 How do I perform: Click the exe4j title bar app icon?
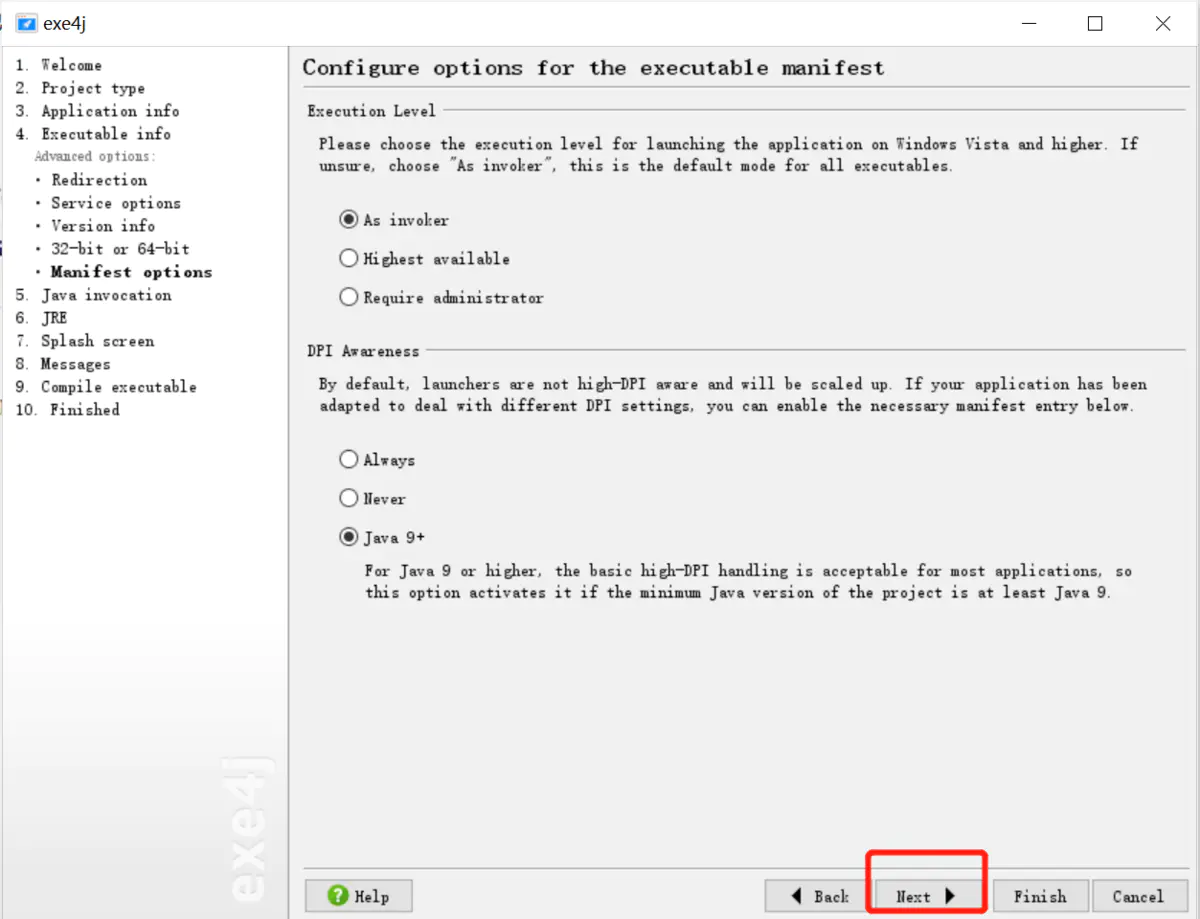point(26,23)
